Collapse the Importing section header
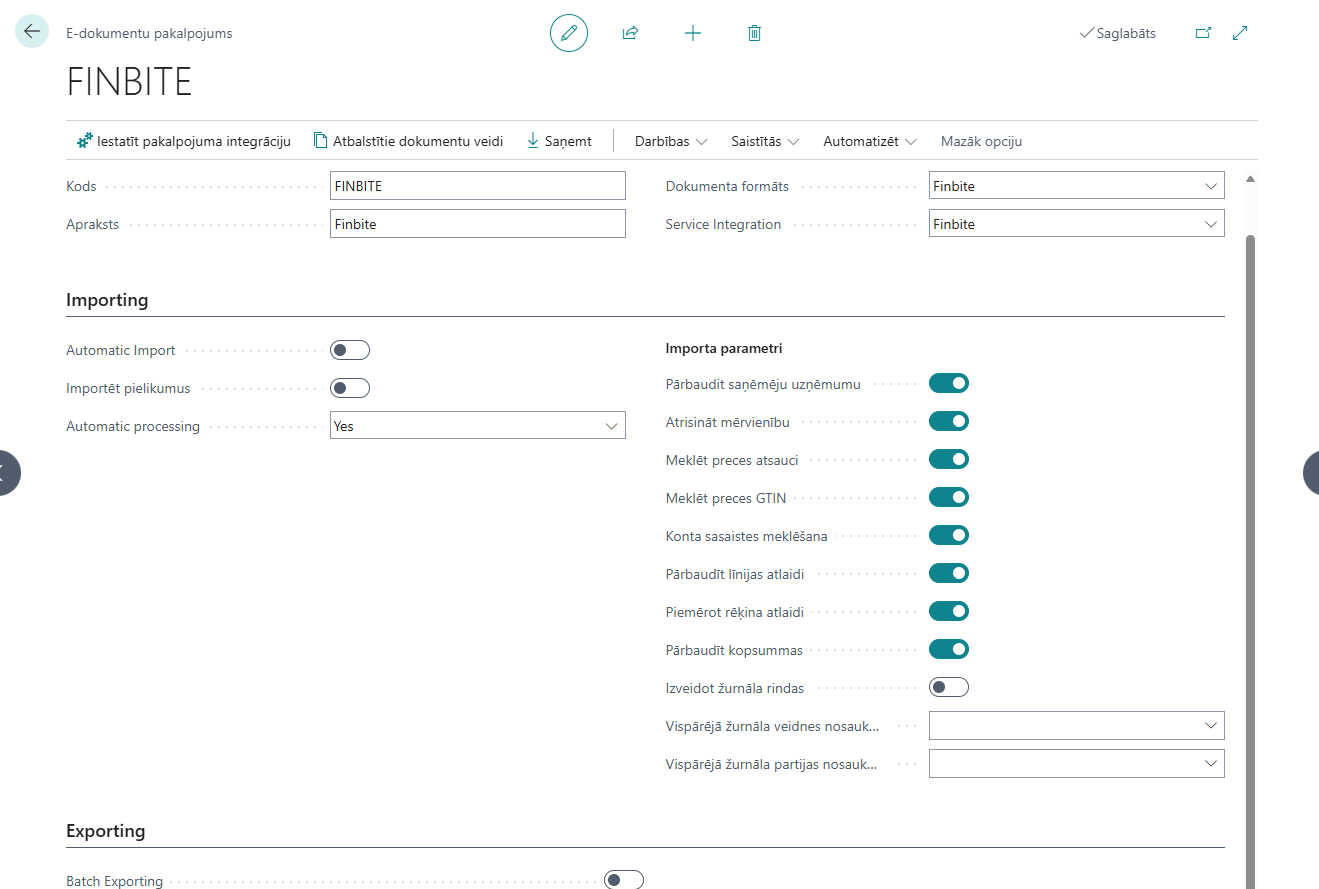 (107, 300)
